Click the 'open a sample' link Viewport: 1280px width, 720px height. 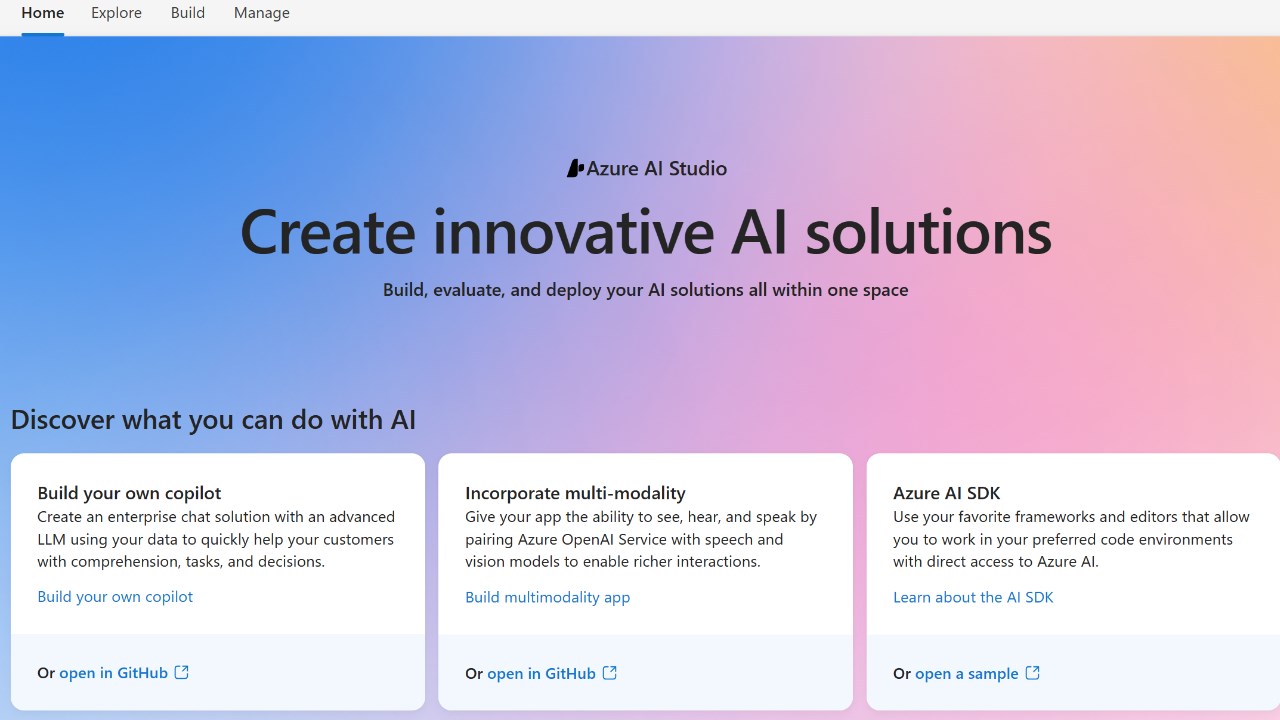click(966, 673)
